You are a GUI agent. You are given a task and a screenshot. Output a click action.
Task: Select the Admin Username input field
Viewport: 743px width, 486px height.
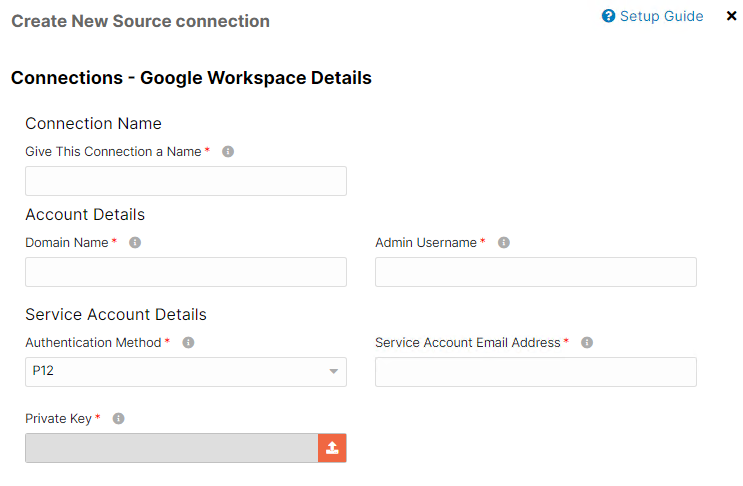pyautogui.click(x=536, y=272)
